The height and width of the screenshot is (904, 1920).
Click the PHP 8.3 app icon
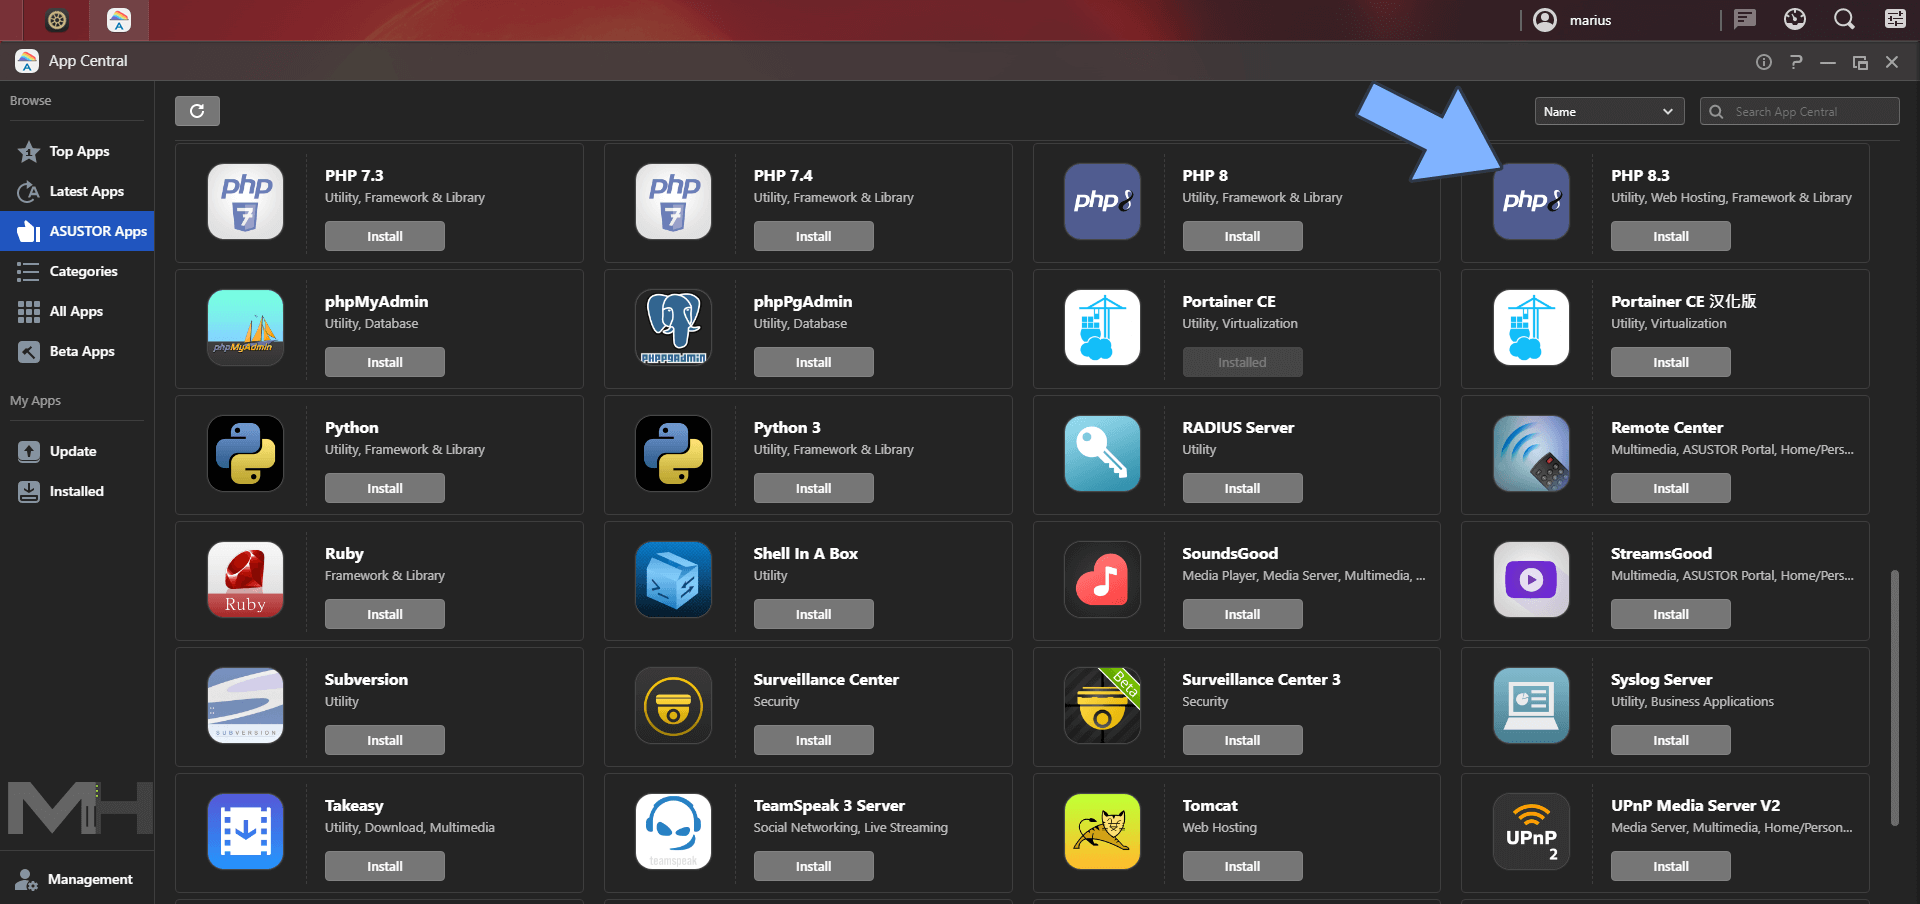(1531, 202)
